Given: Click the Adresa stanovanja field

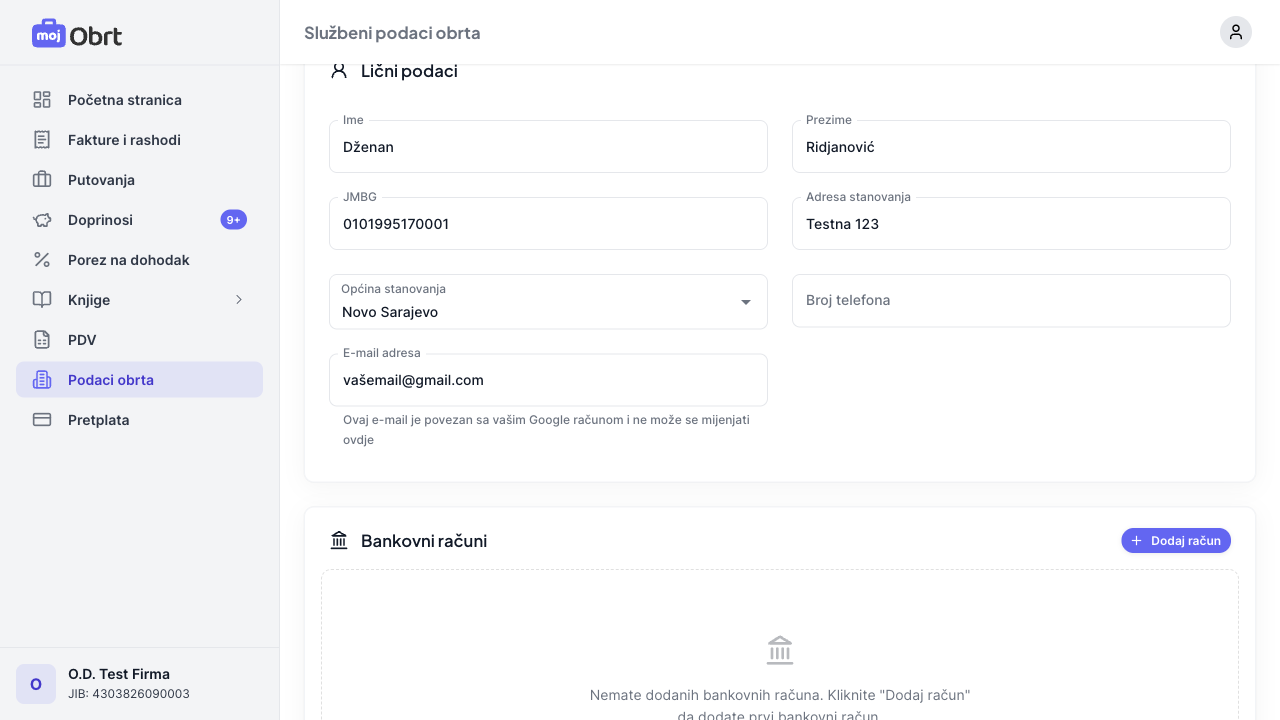Looking at the screenshot, I should (1011, 224).
